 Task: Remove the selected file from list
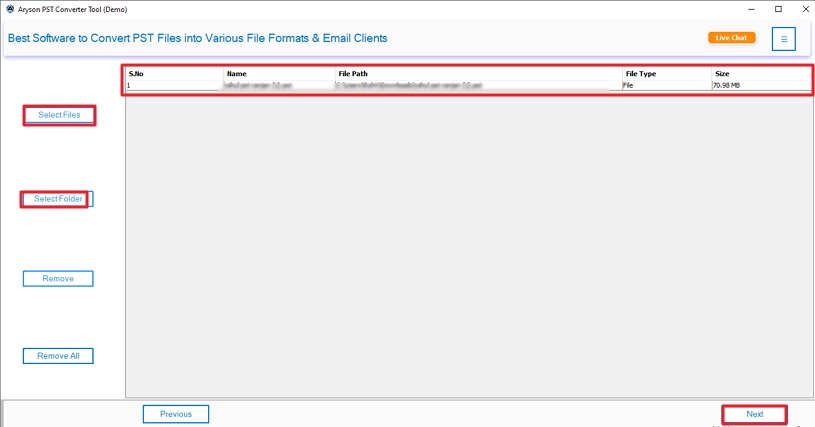tap(58, 278)
